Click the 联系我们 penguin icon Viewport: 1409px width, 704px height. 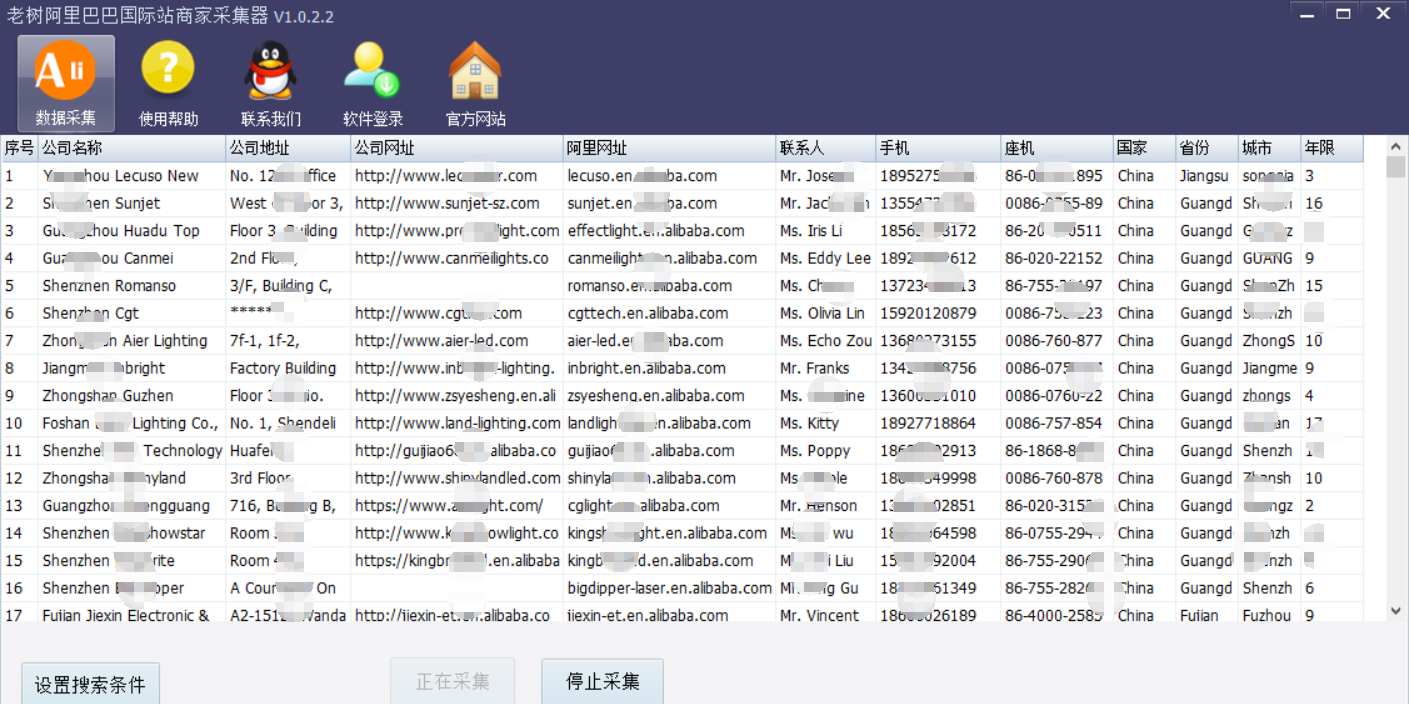tap(270, 72)
